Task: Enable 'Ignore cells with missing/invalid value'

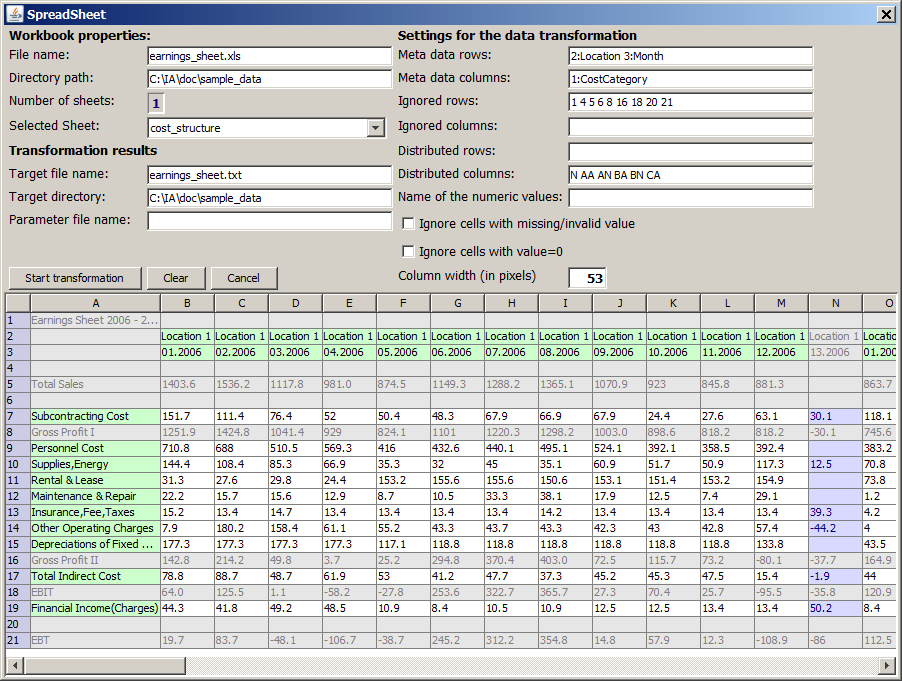Action: (x=407, y=224)
